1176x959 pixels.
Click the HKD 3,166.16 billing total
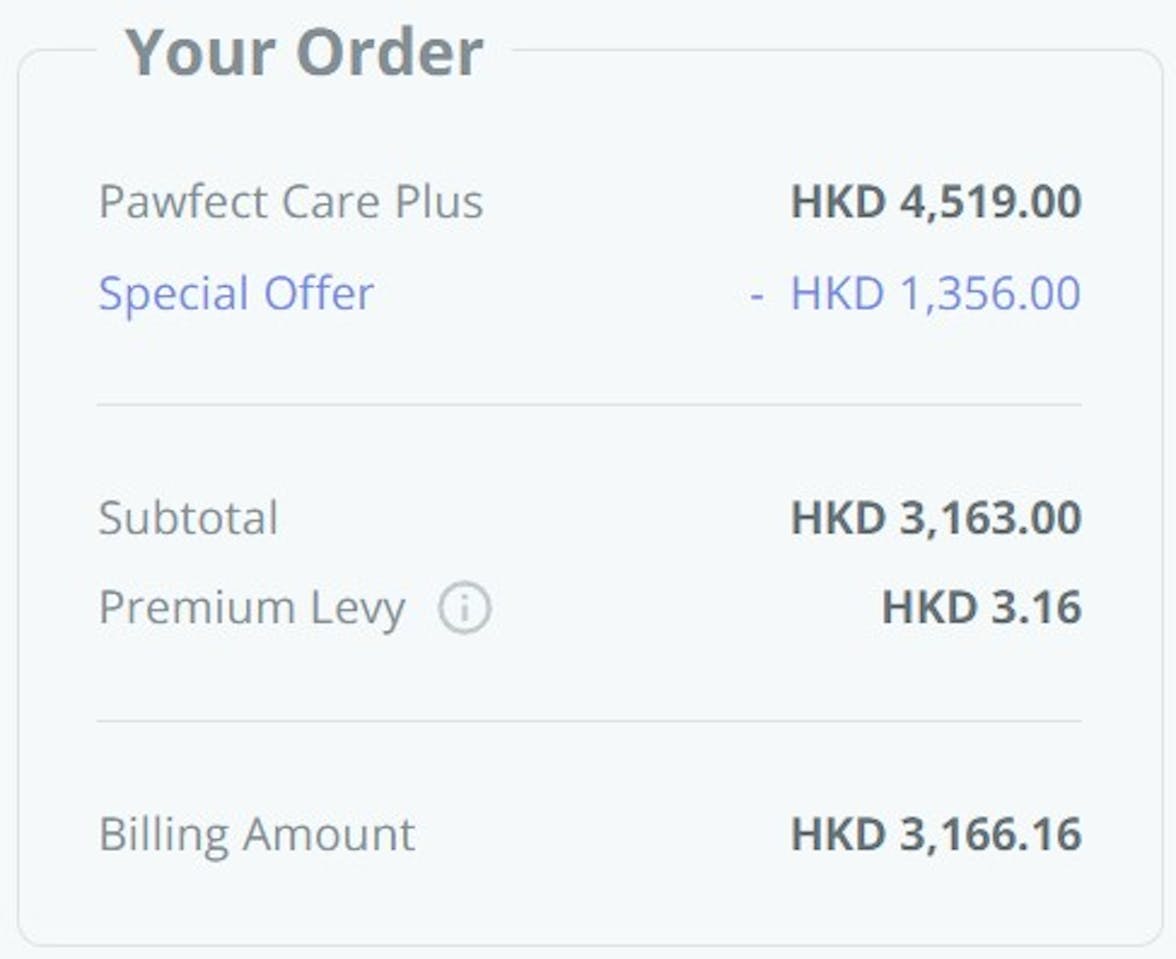tap(936, 834)
